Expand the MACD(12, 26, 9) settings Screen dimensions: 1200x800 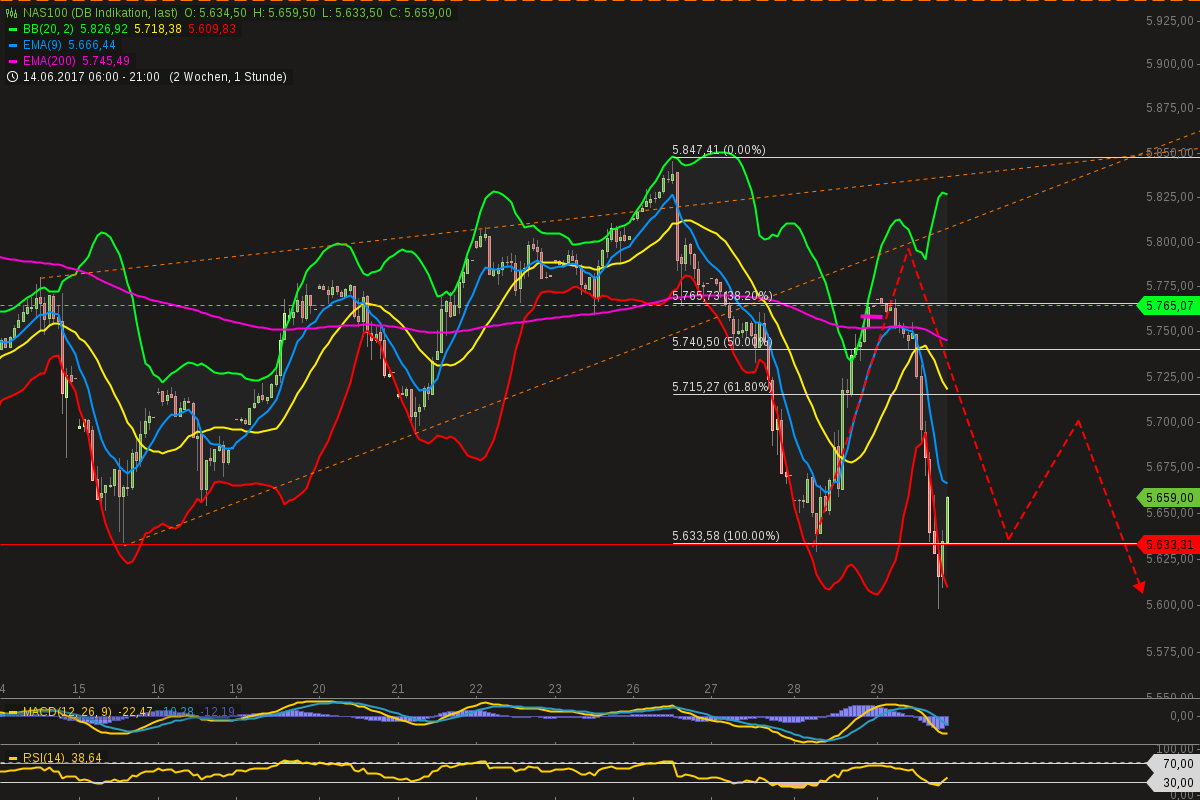coord(67,712)
